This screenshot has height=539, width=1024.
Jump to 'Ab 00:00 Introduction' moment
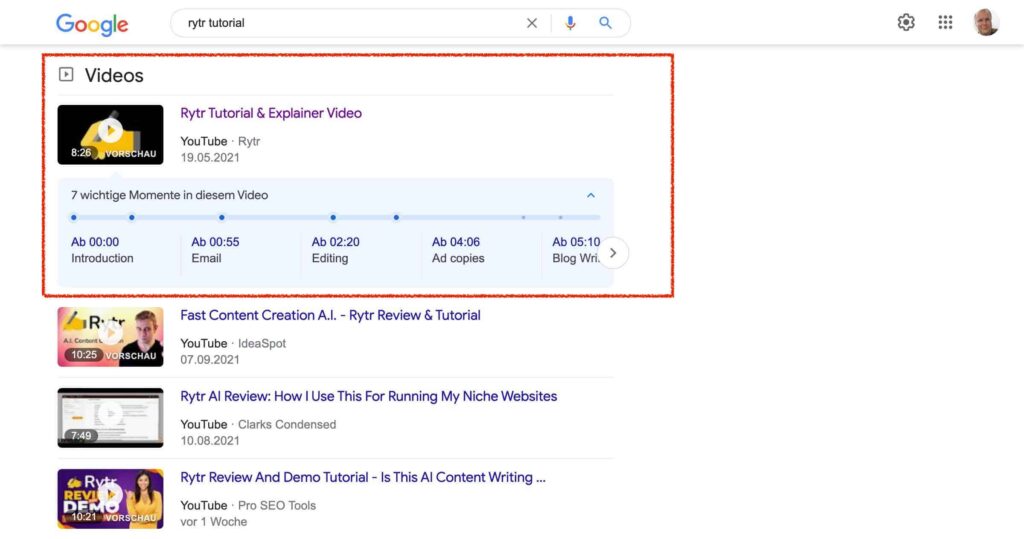(103, 250)
